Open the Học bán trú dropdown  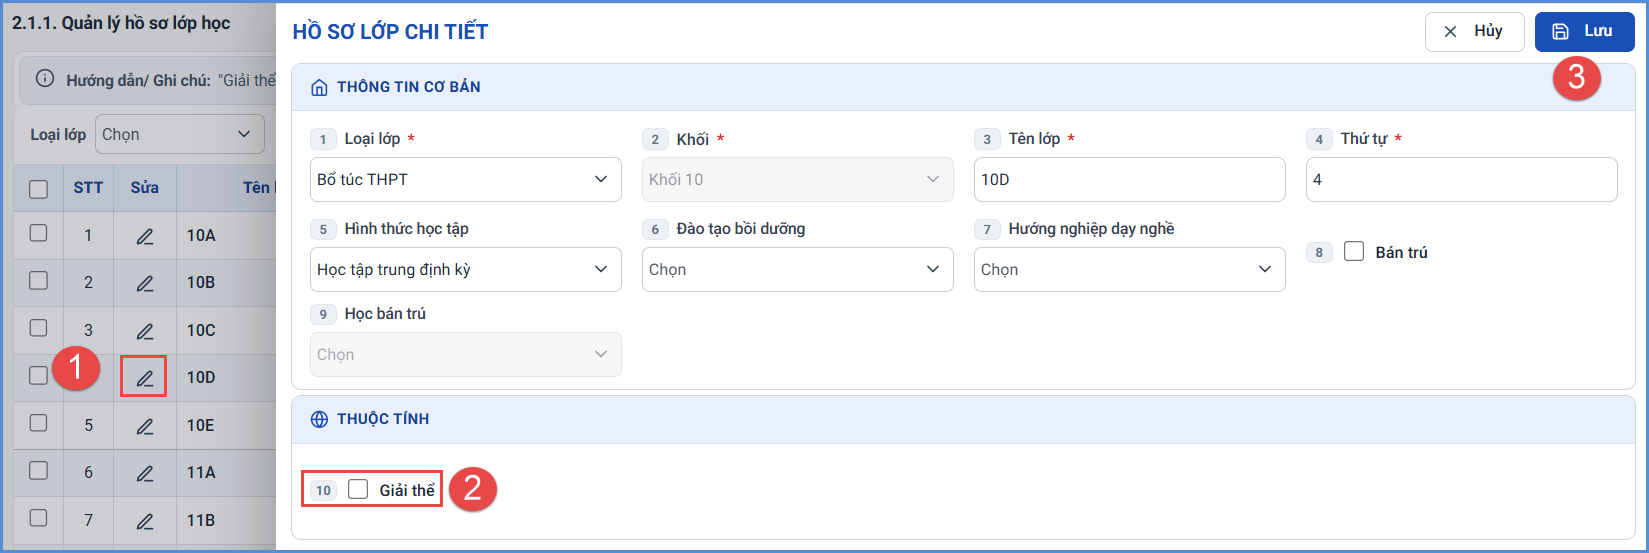pyautogui.click(x=466, y=354)
